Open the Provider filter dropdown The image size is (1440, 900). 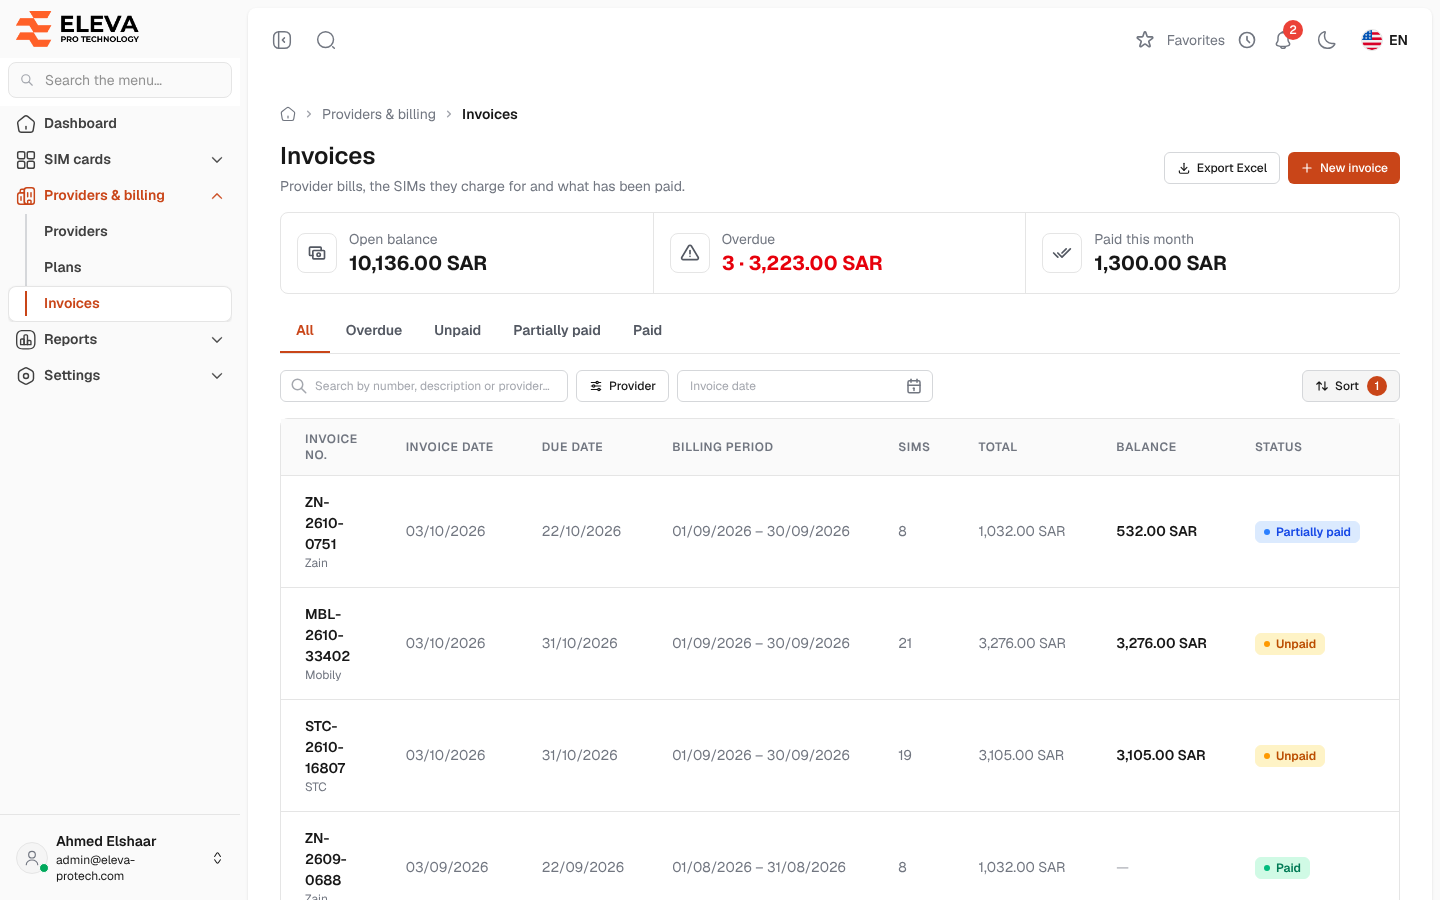tap(622, 386)
